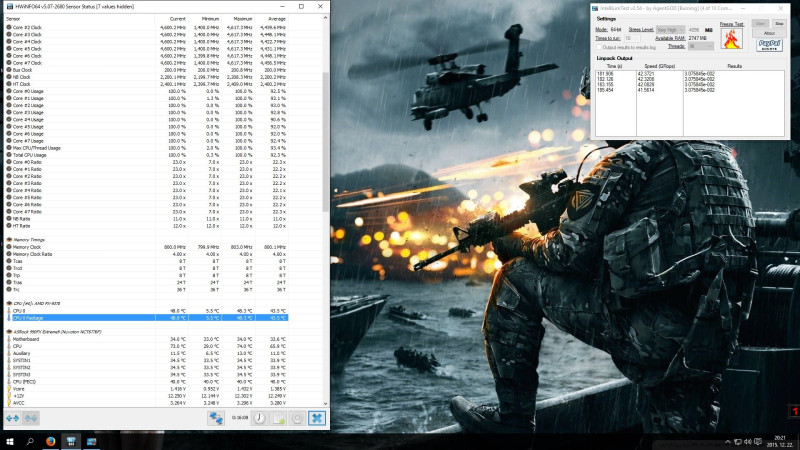Click the CPU [#0] AMD group chip icon
800x450 pixels.
point(9,303)
